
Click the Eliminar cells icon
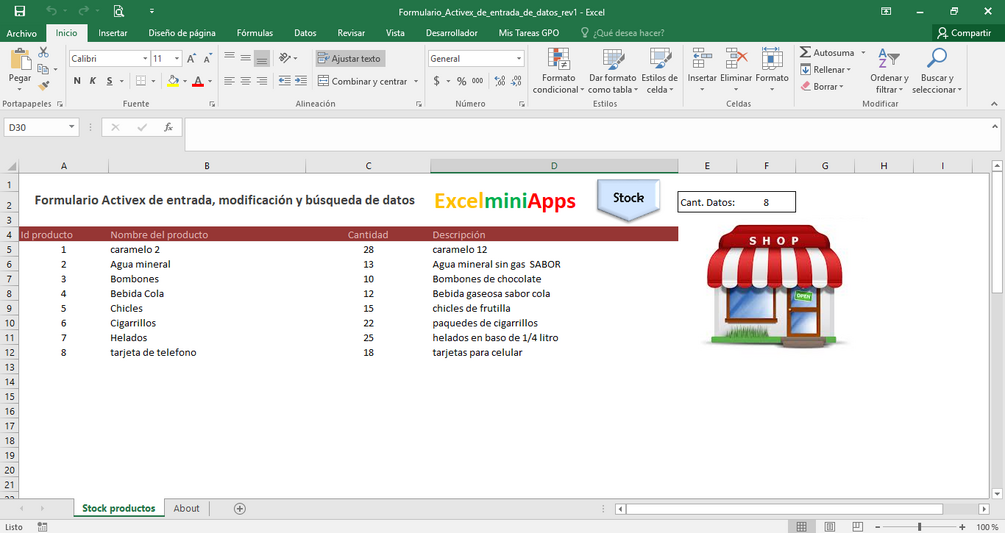[736, 58]
